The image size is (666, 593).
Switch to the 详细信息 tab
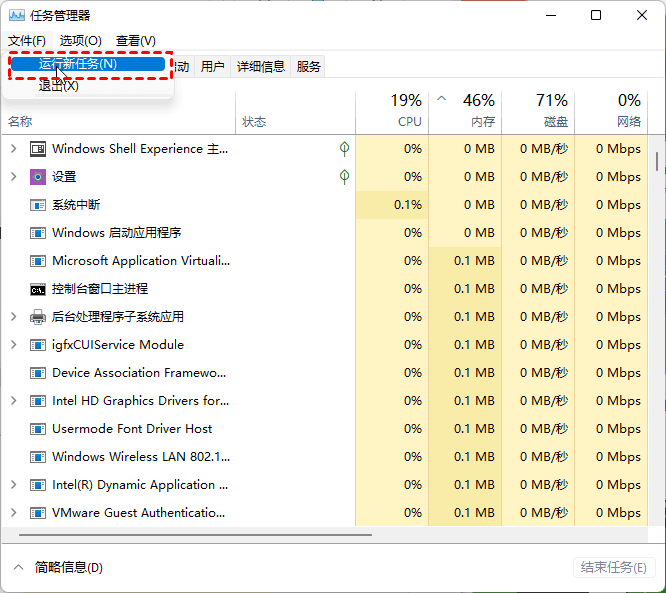click(x=260, y=67)
